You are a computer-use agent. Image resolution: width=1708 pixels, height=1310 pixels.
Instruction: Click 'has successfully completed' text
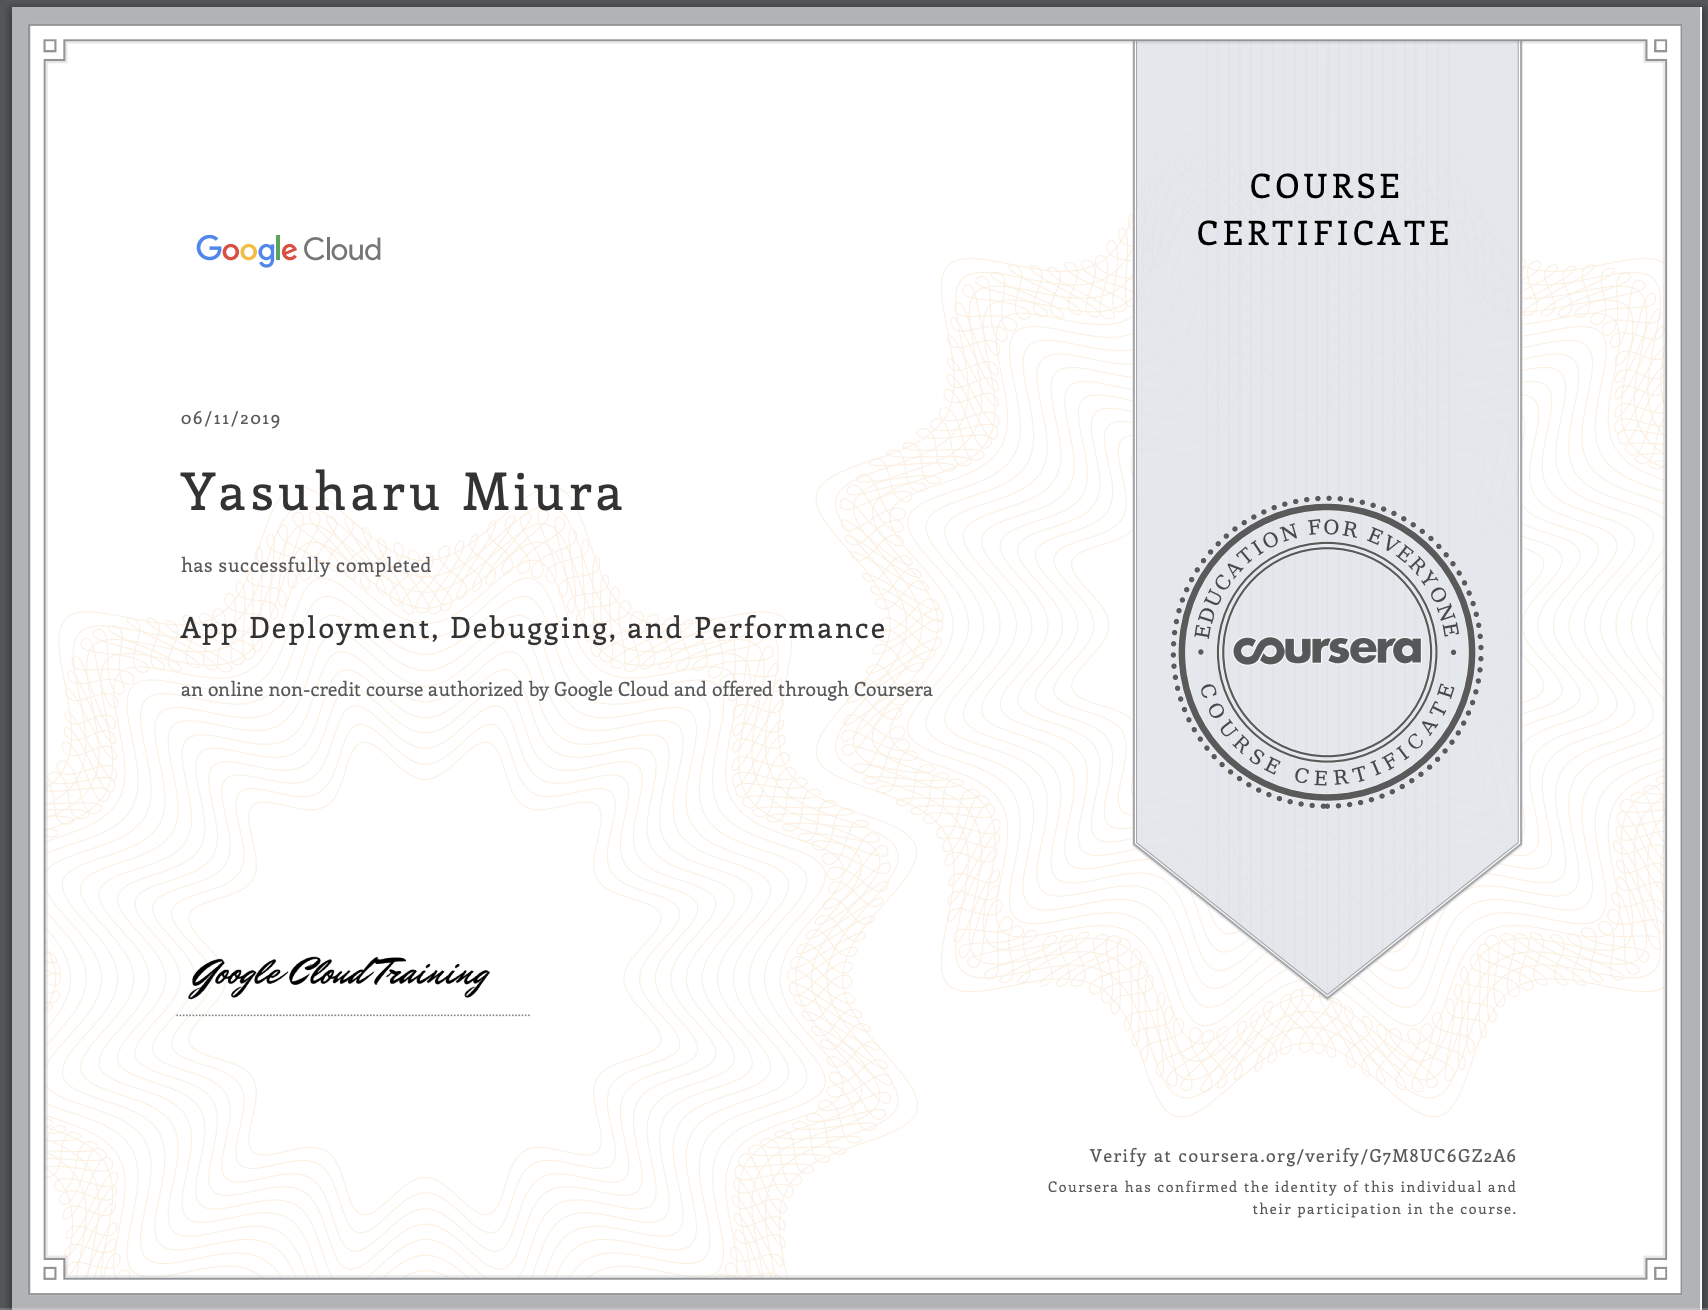(x=306, y=565)
